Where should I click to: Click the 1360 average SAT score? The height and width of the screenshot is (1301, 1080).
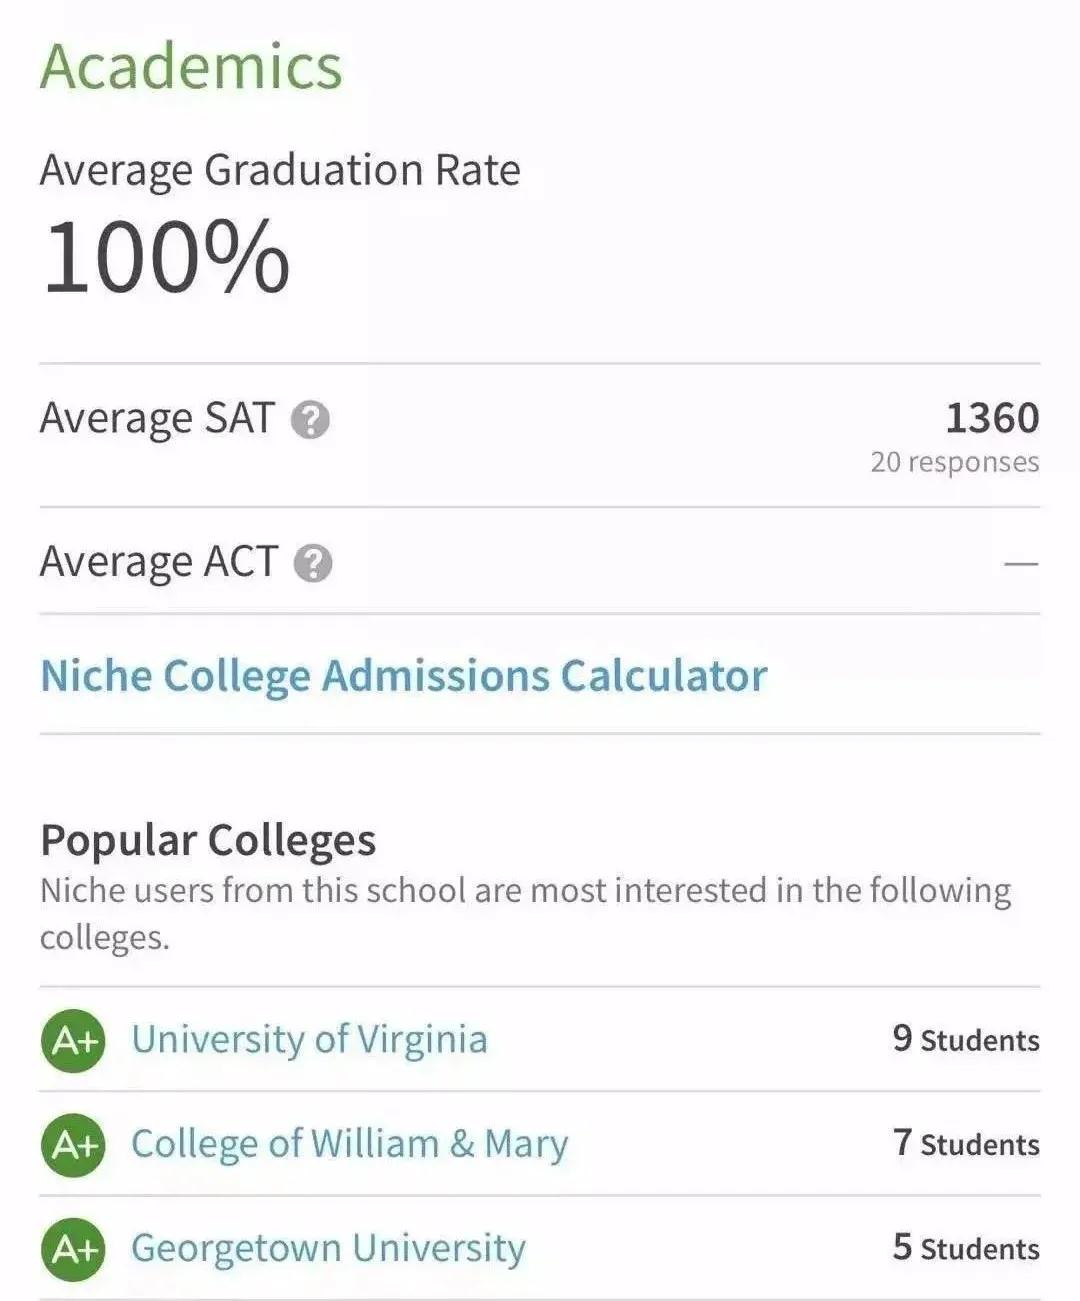992,418
